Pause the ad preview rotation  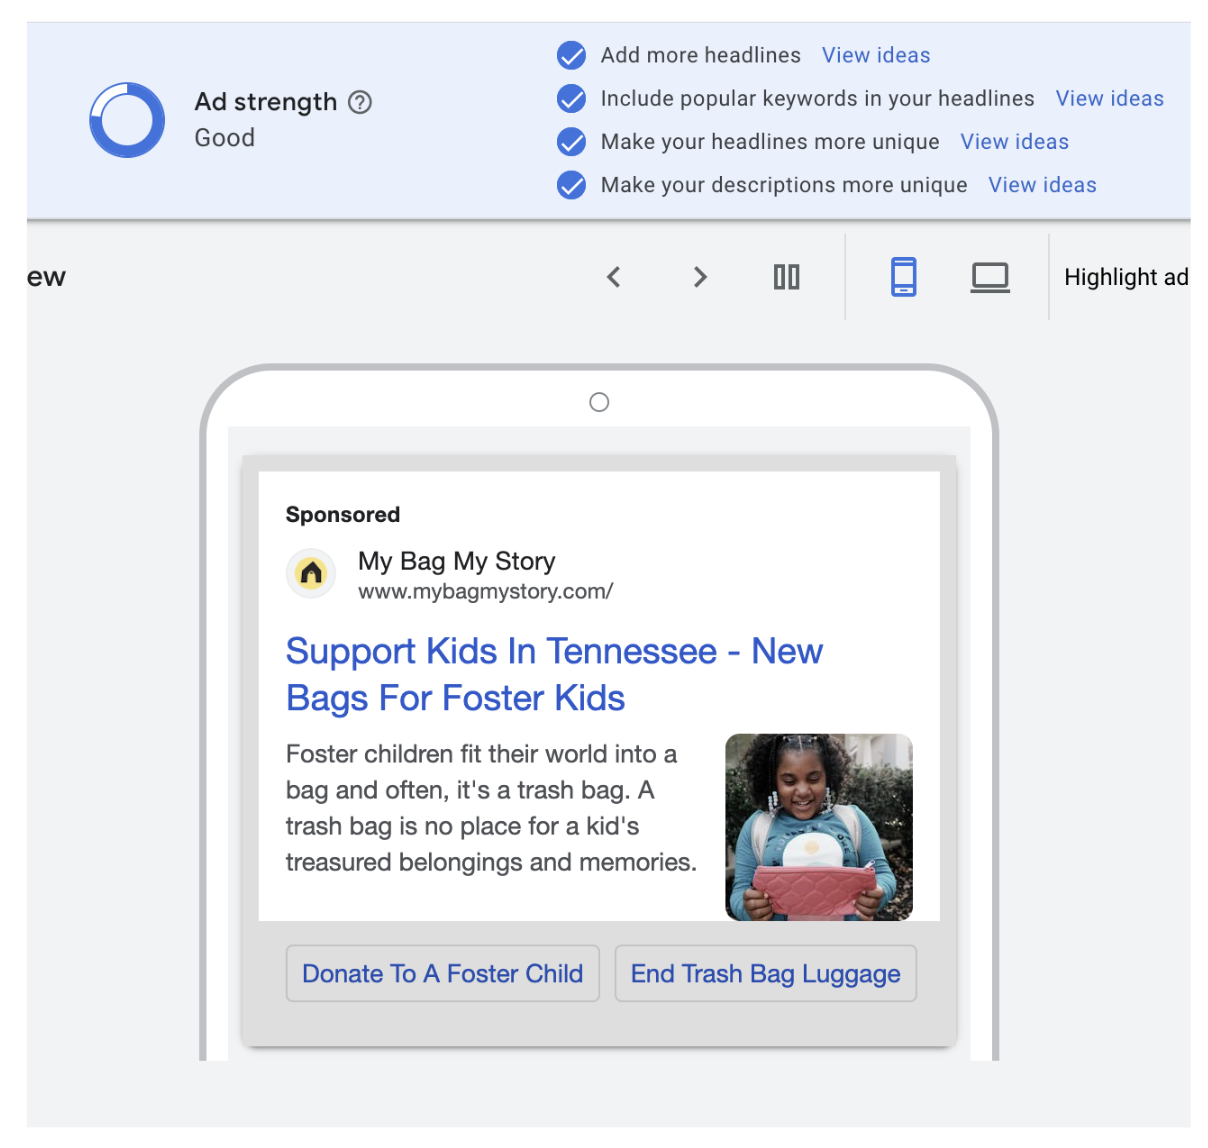[x=787, y=277]
